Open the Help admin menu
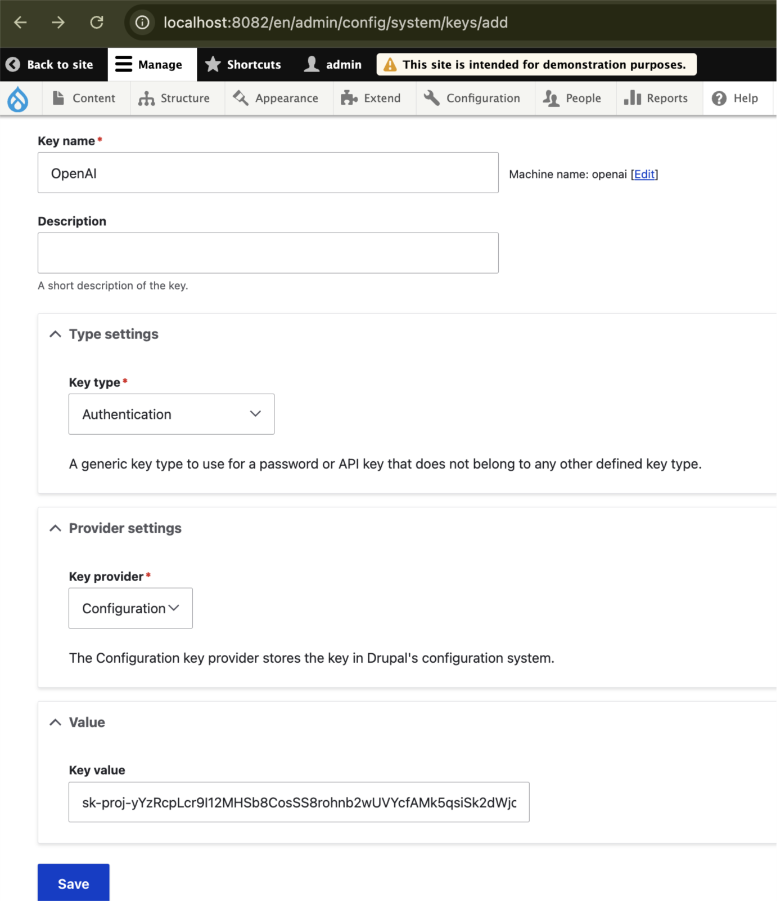777x901 pixels. click(736, 98)
